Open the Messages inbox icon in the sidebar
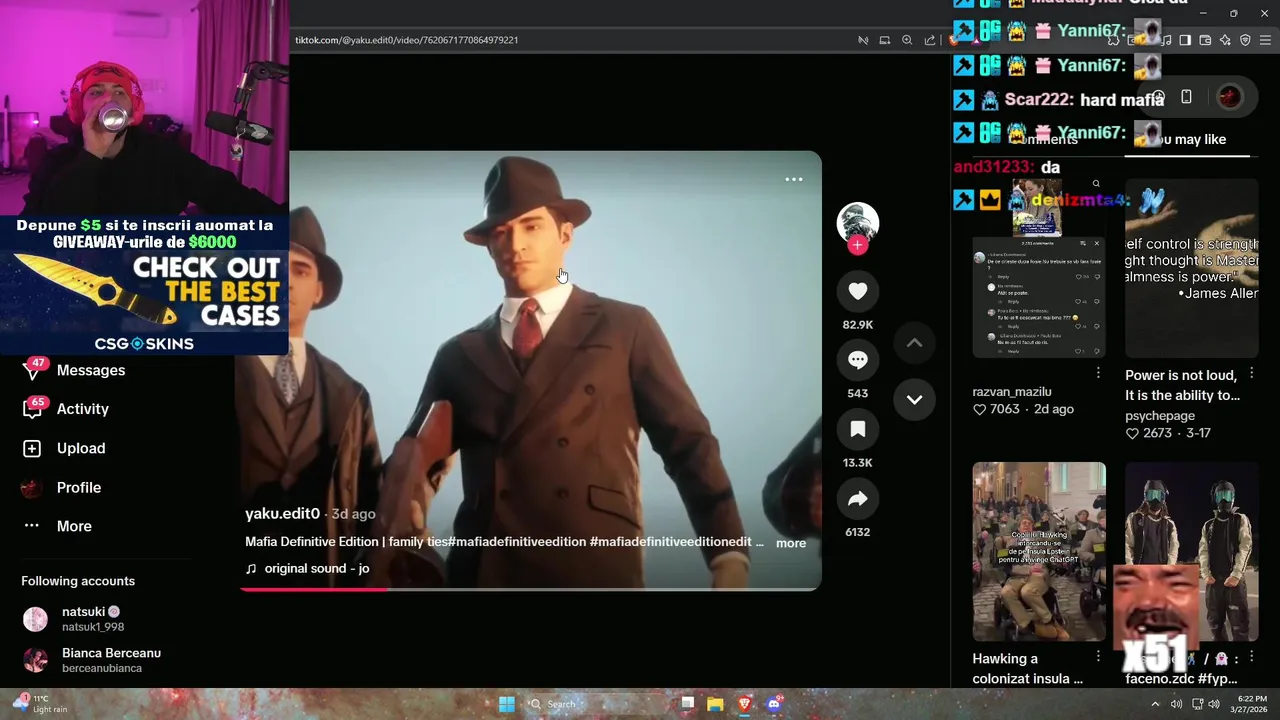The height and width of the screenshot is (720, 1280). [x=32, y=370]
